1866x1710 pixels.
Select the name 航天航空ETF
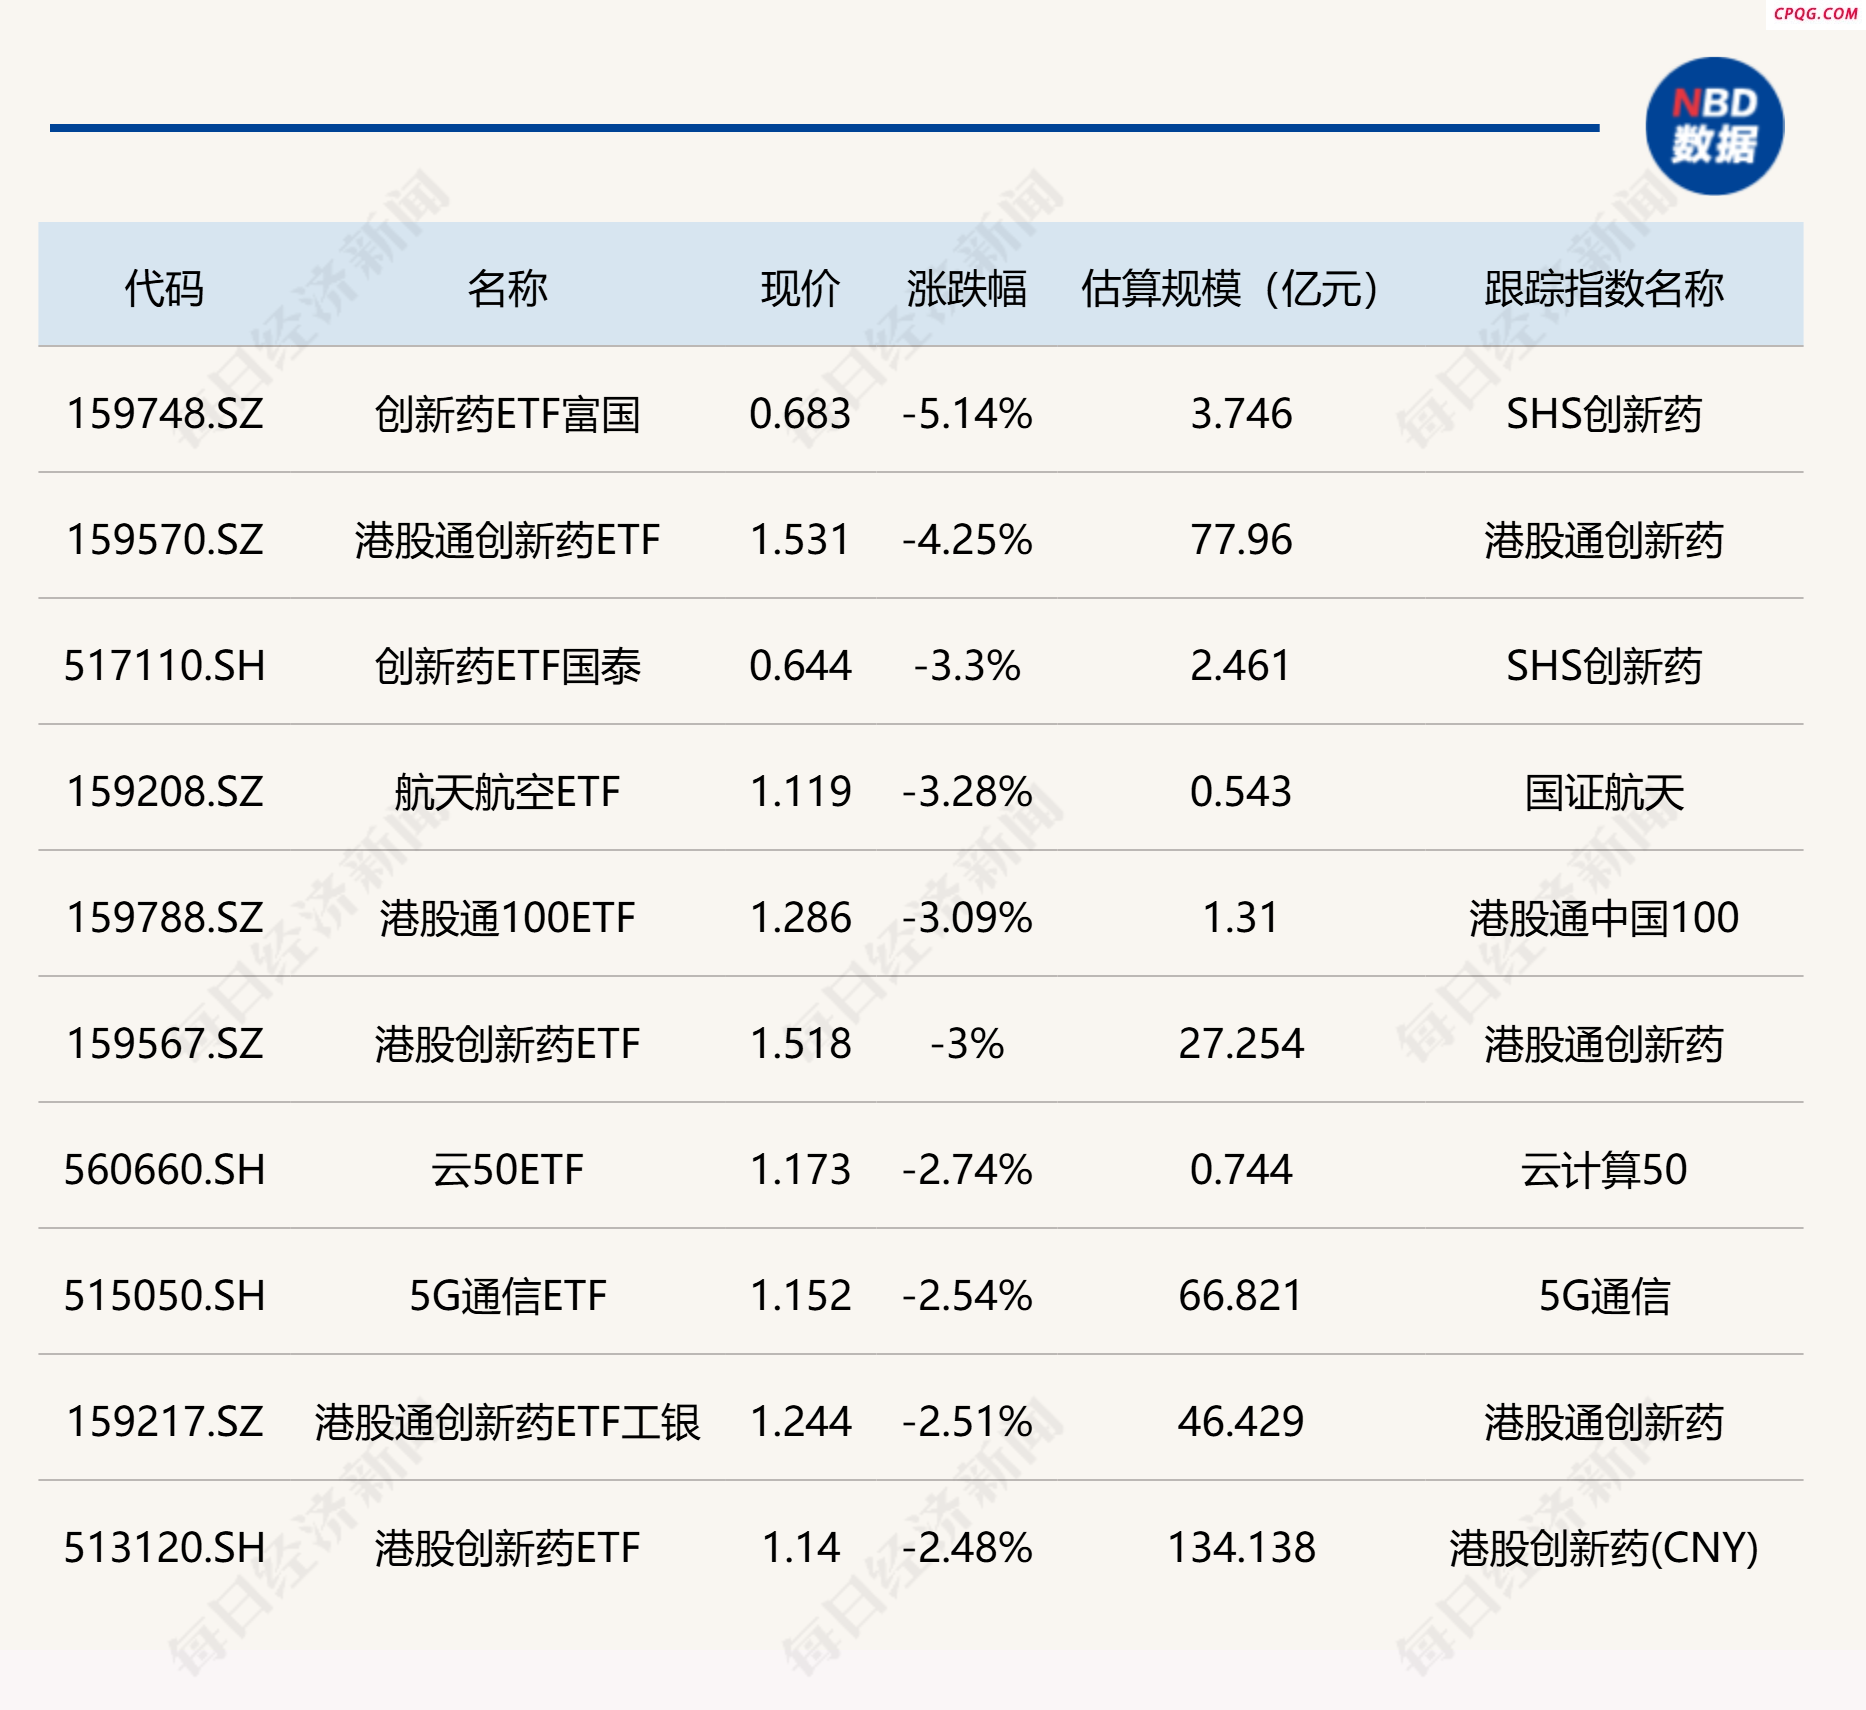[x=507, y=792]
